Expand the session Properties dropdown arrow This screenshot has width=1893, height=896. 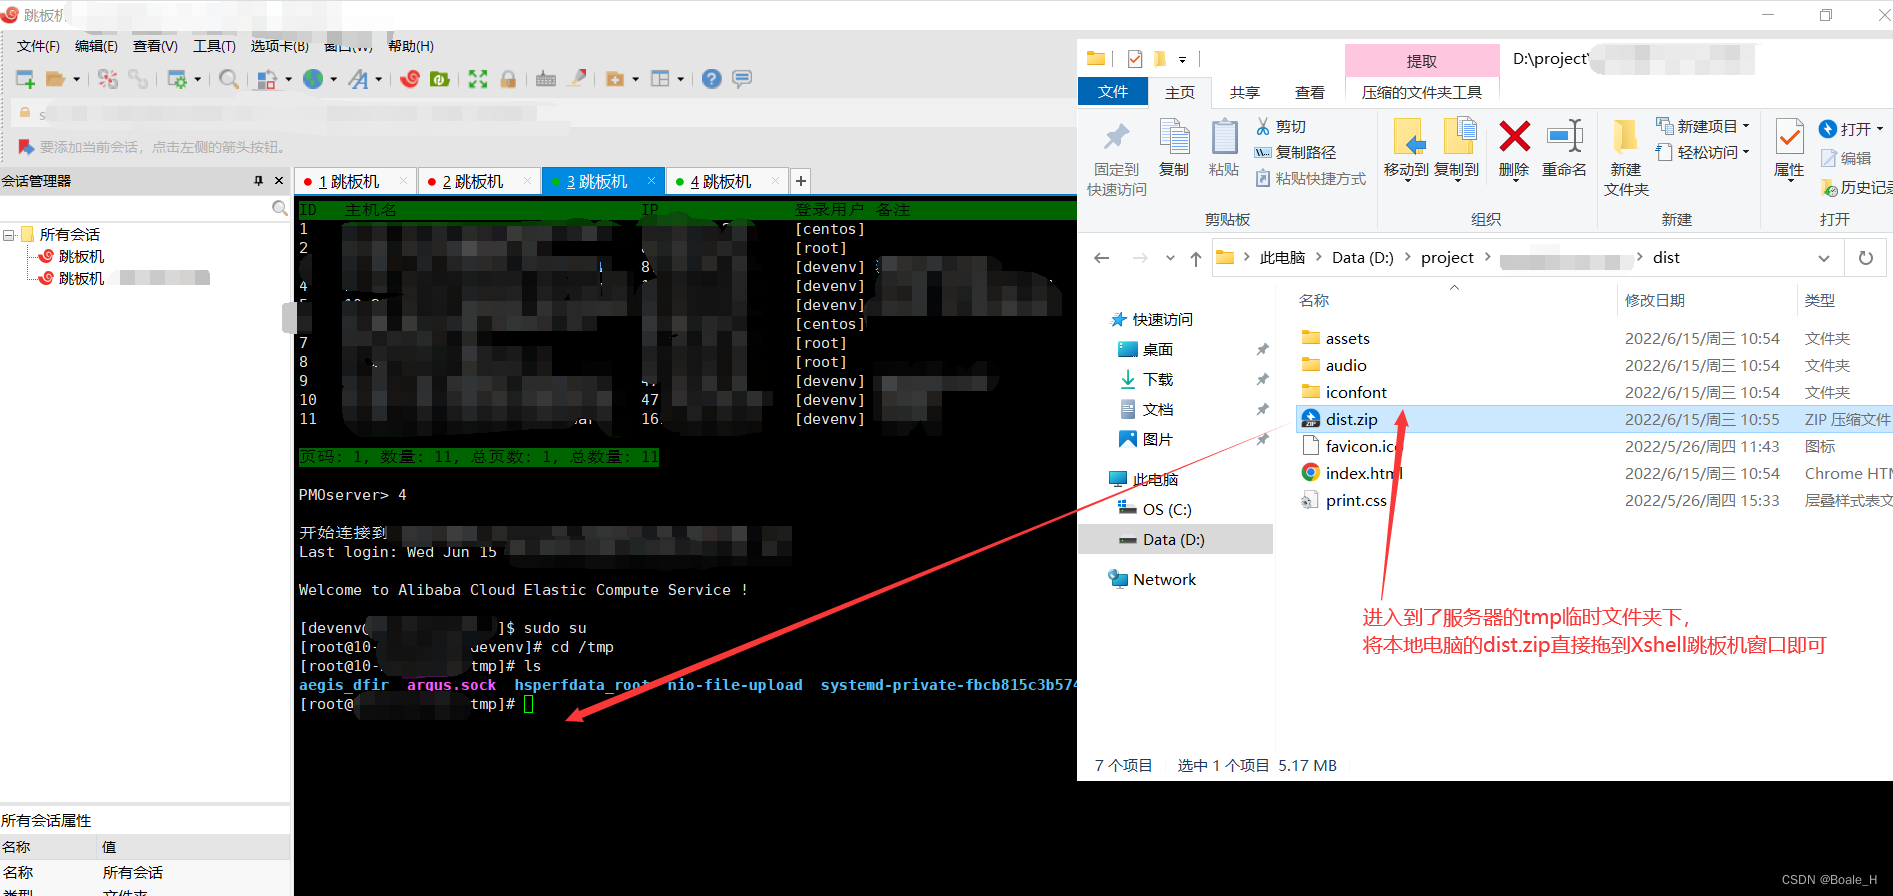coord(197,79)
